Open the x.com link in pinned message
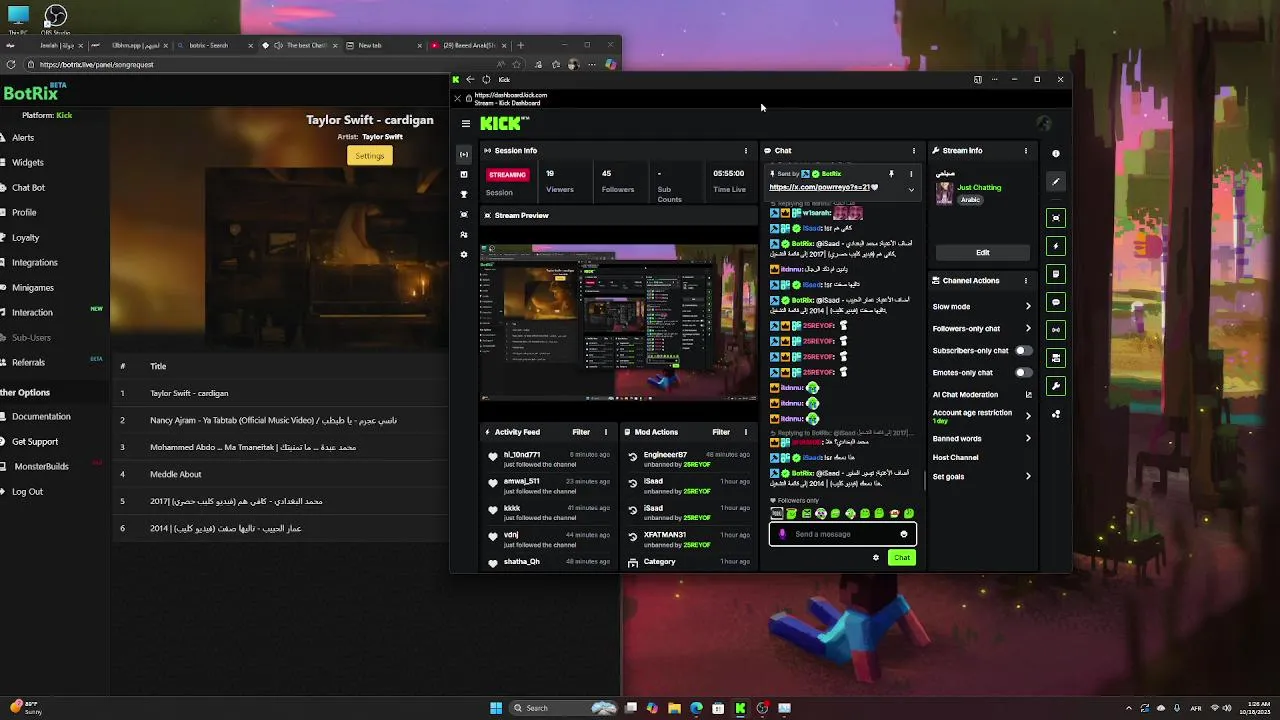This screenshot has width=1280, height=720. click(818, 187)
